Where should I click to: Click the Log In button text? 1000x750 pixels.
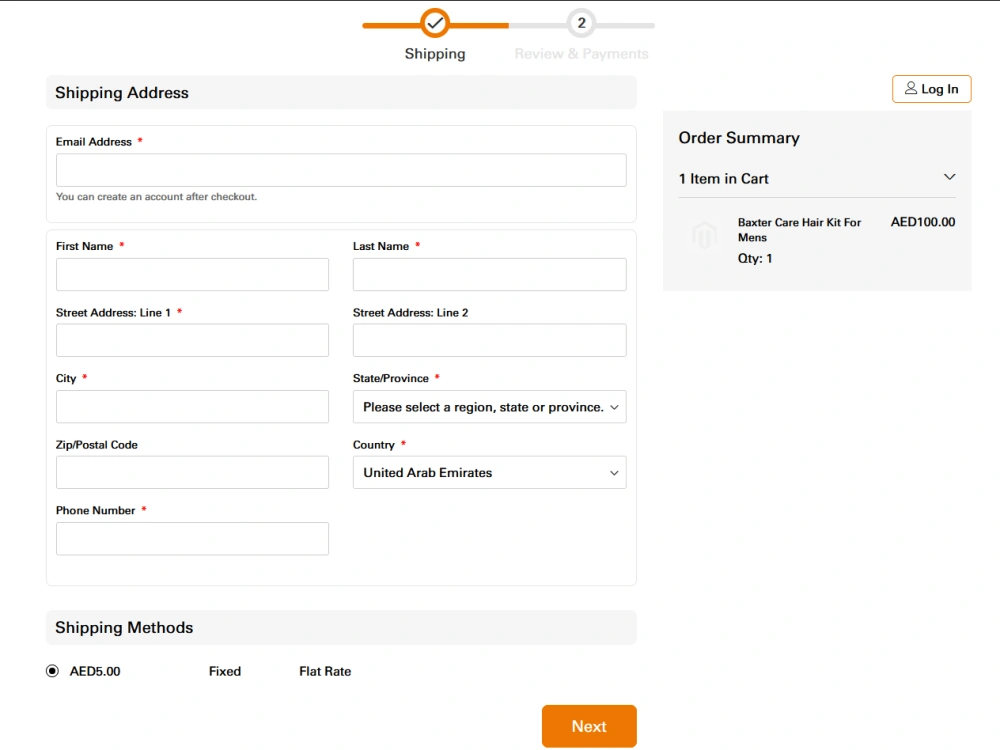(x=939, y=89)
